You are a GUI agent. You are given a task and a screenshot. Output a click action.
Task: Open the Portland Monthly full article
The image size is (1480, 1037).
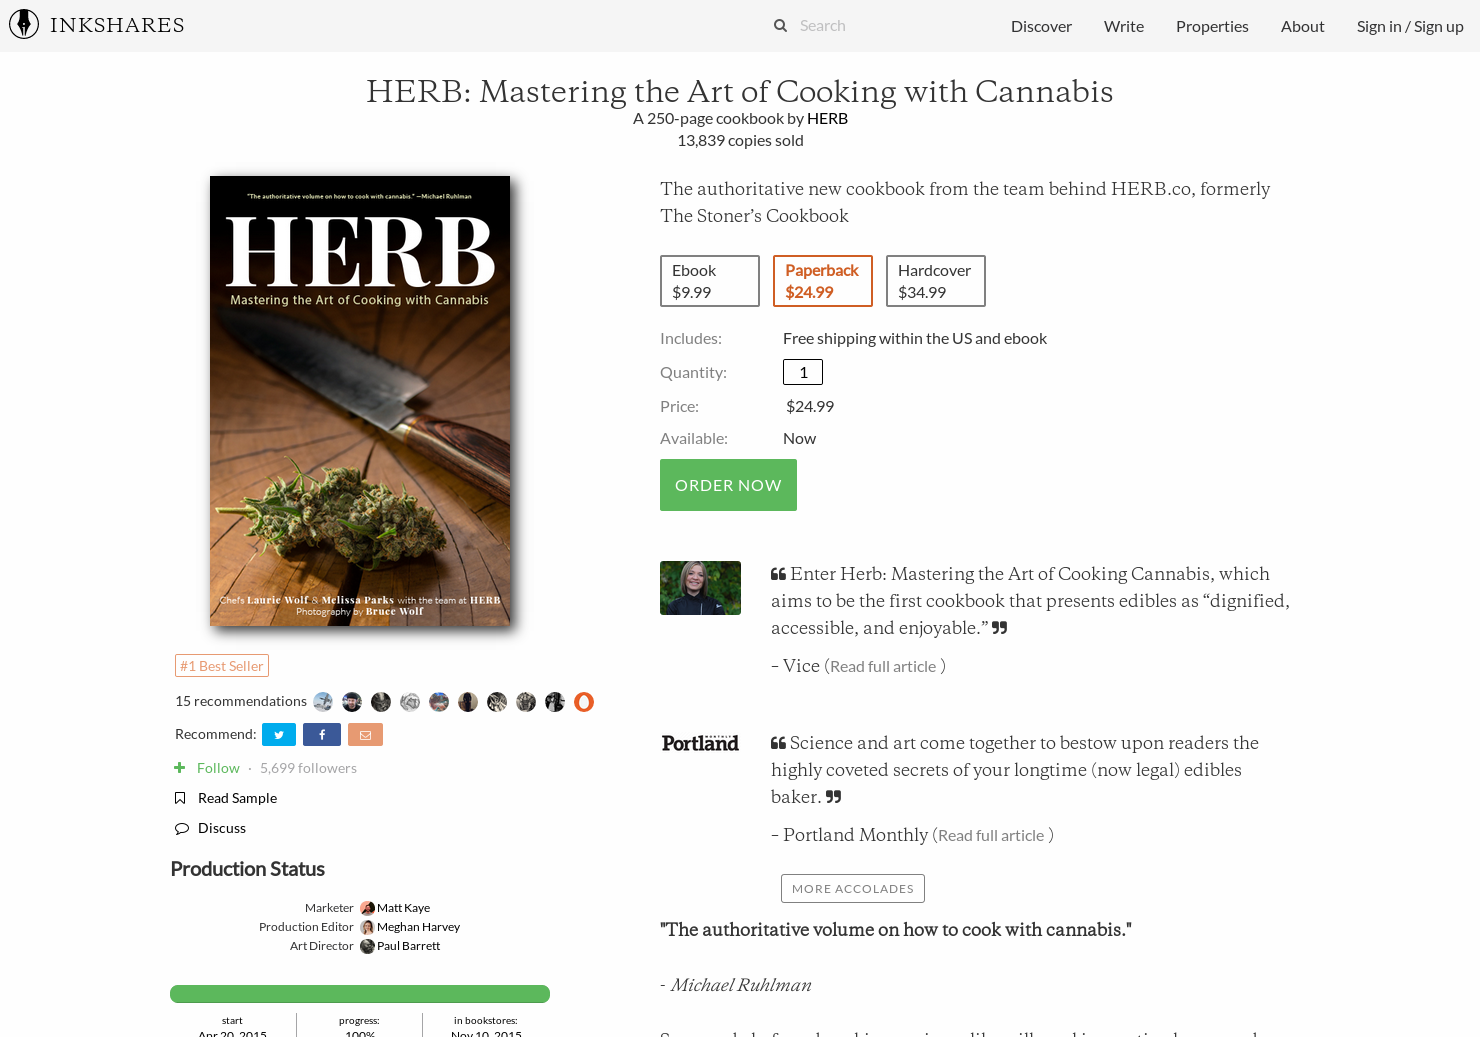990,835
